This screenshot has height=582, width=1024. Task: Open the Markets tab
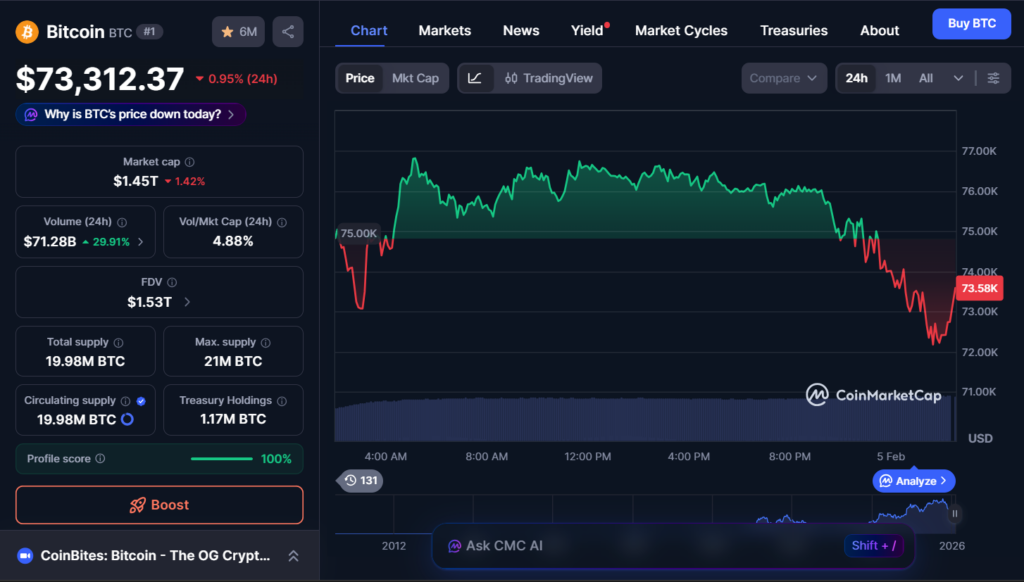point(444,30)
